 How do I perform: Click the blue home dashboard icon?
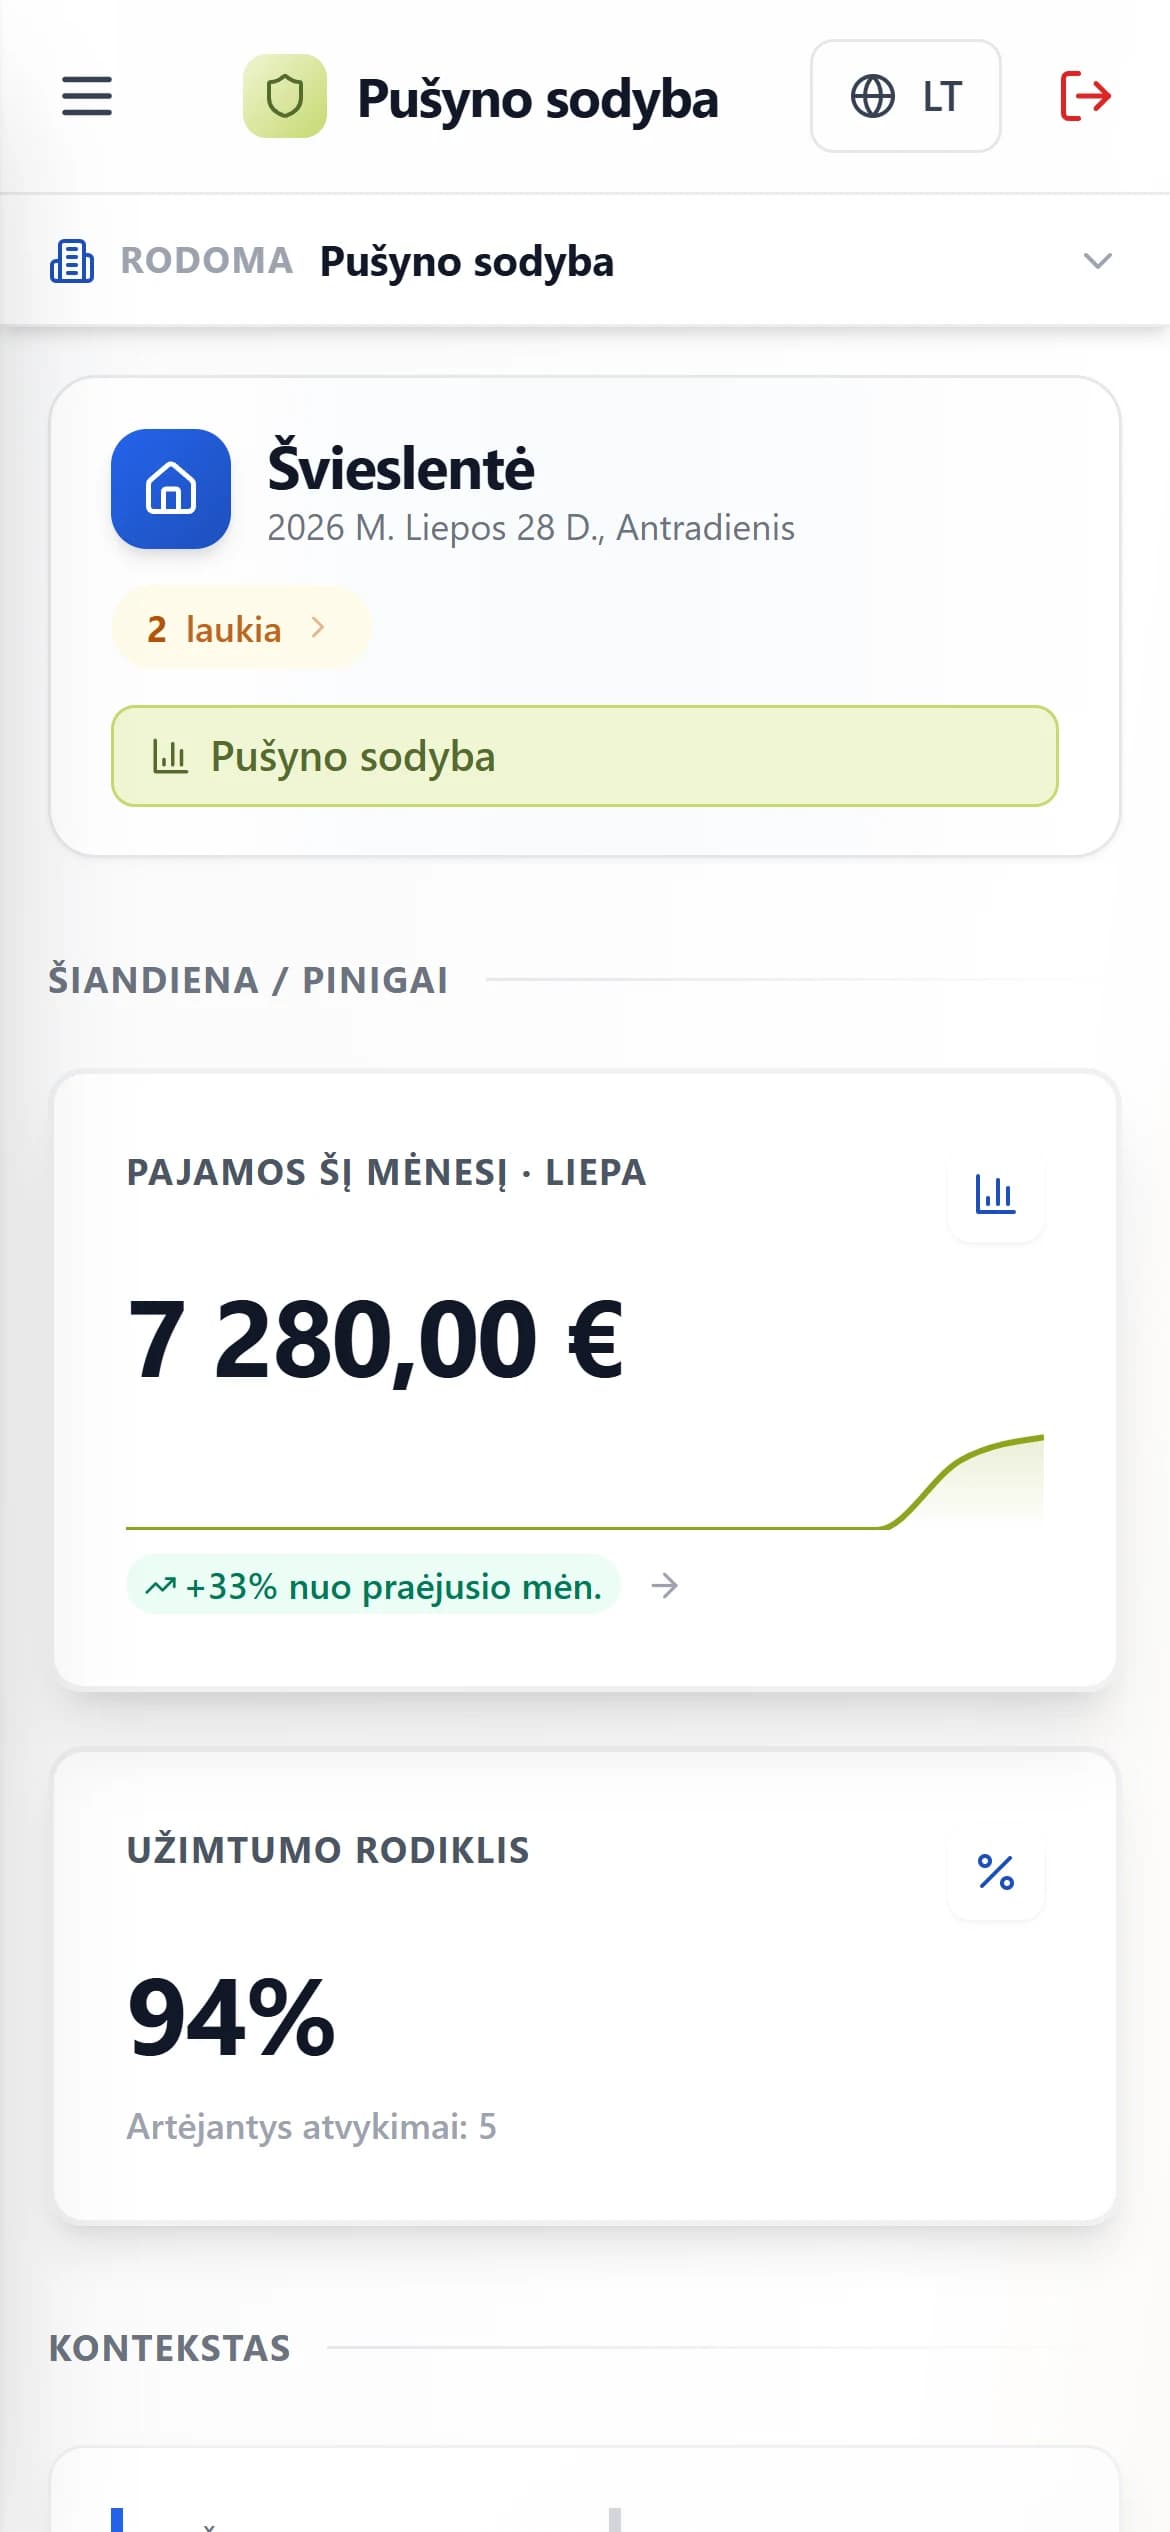(x=171, y=489)
